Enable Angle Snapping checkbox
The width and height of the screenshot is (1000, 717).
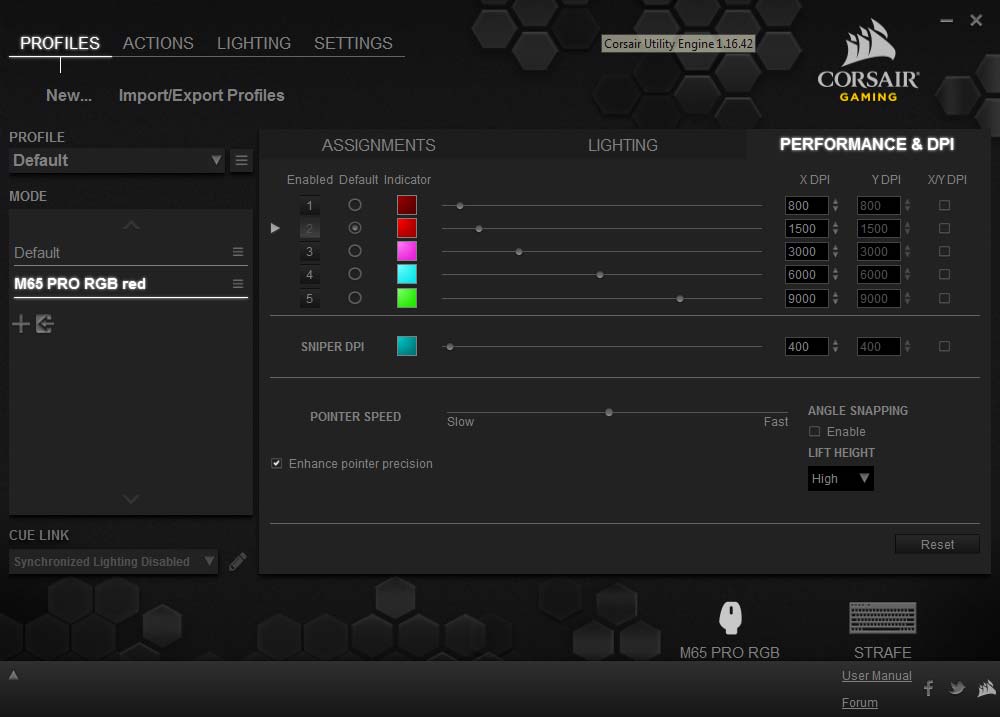click(x=814, y=431)
